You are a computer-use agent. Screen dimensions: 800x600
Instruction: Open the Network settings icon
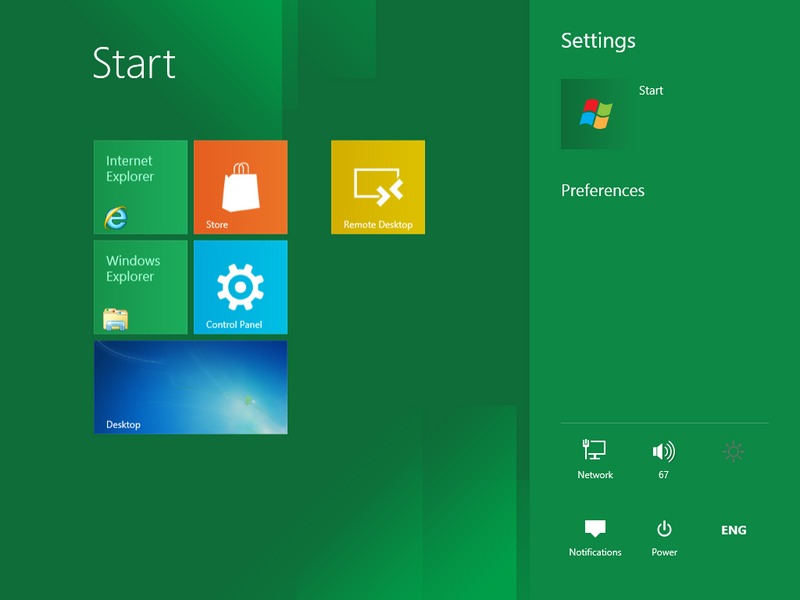pos(595,459)
